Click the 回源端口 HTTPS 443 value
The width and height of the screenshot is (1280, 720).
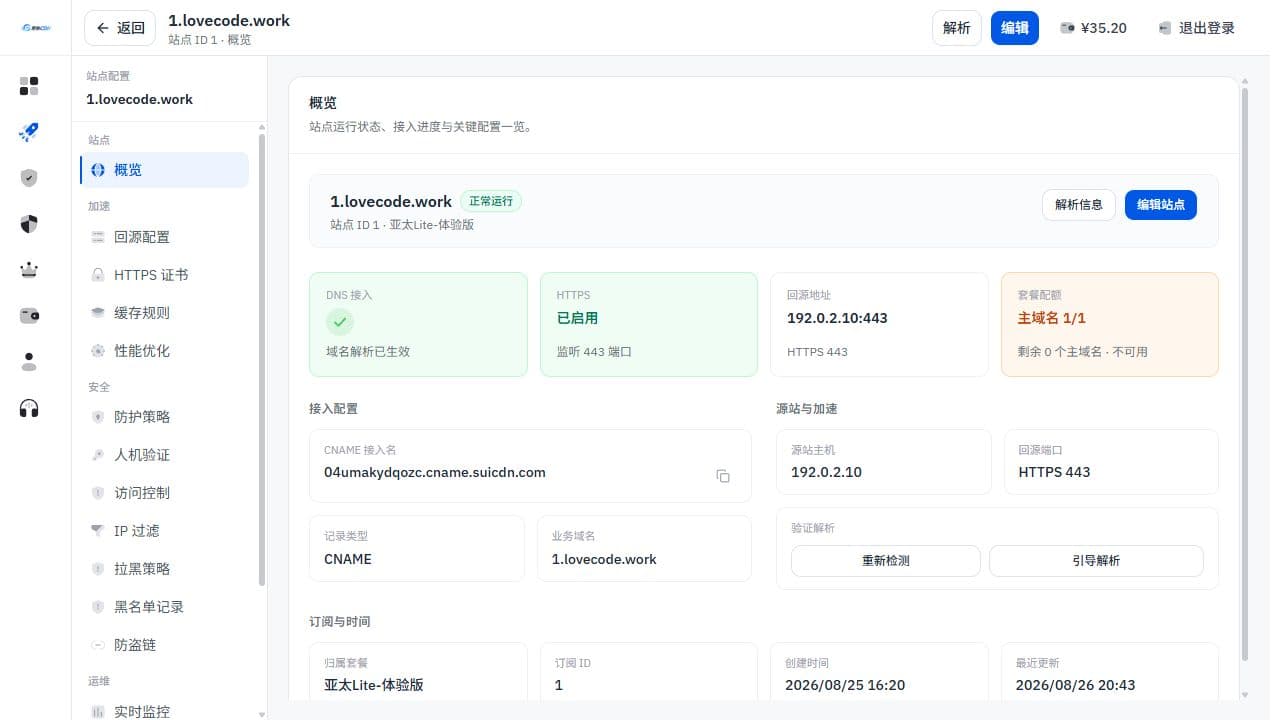[1054, 472]
